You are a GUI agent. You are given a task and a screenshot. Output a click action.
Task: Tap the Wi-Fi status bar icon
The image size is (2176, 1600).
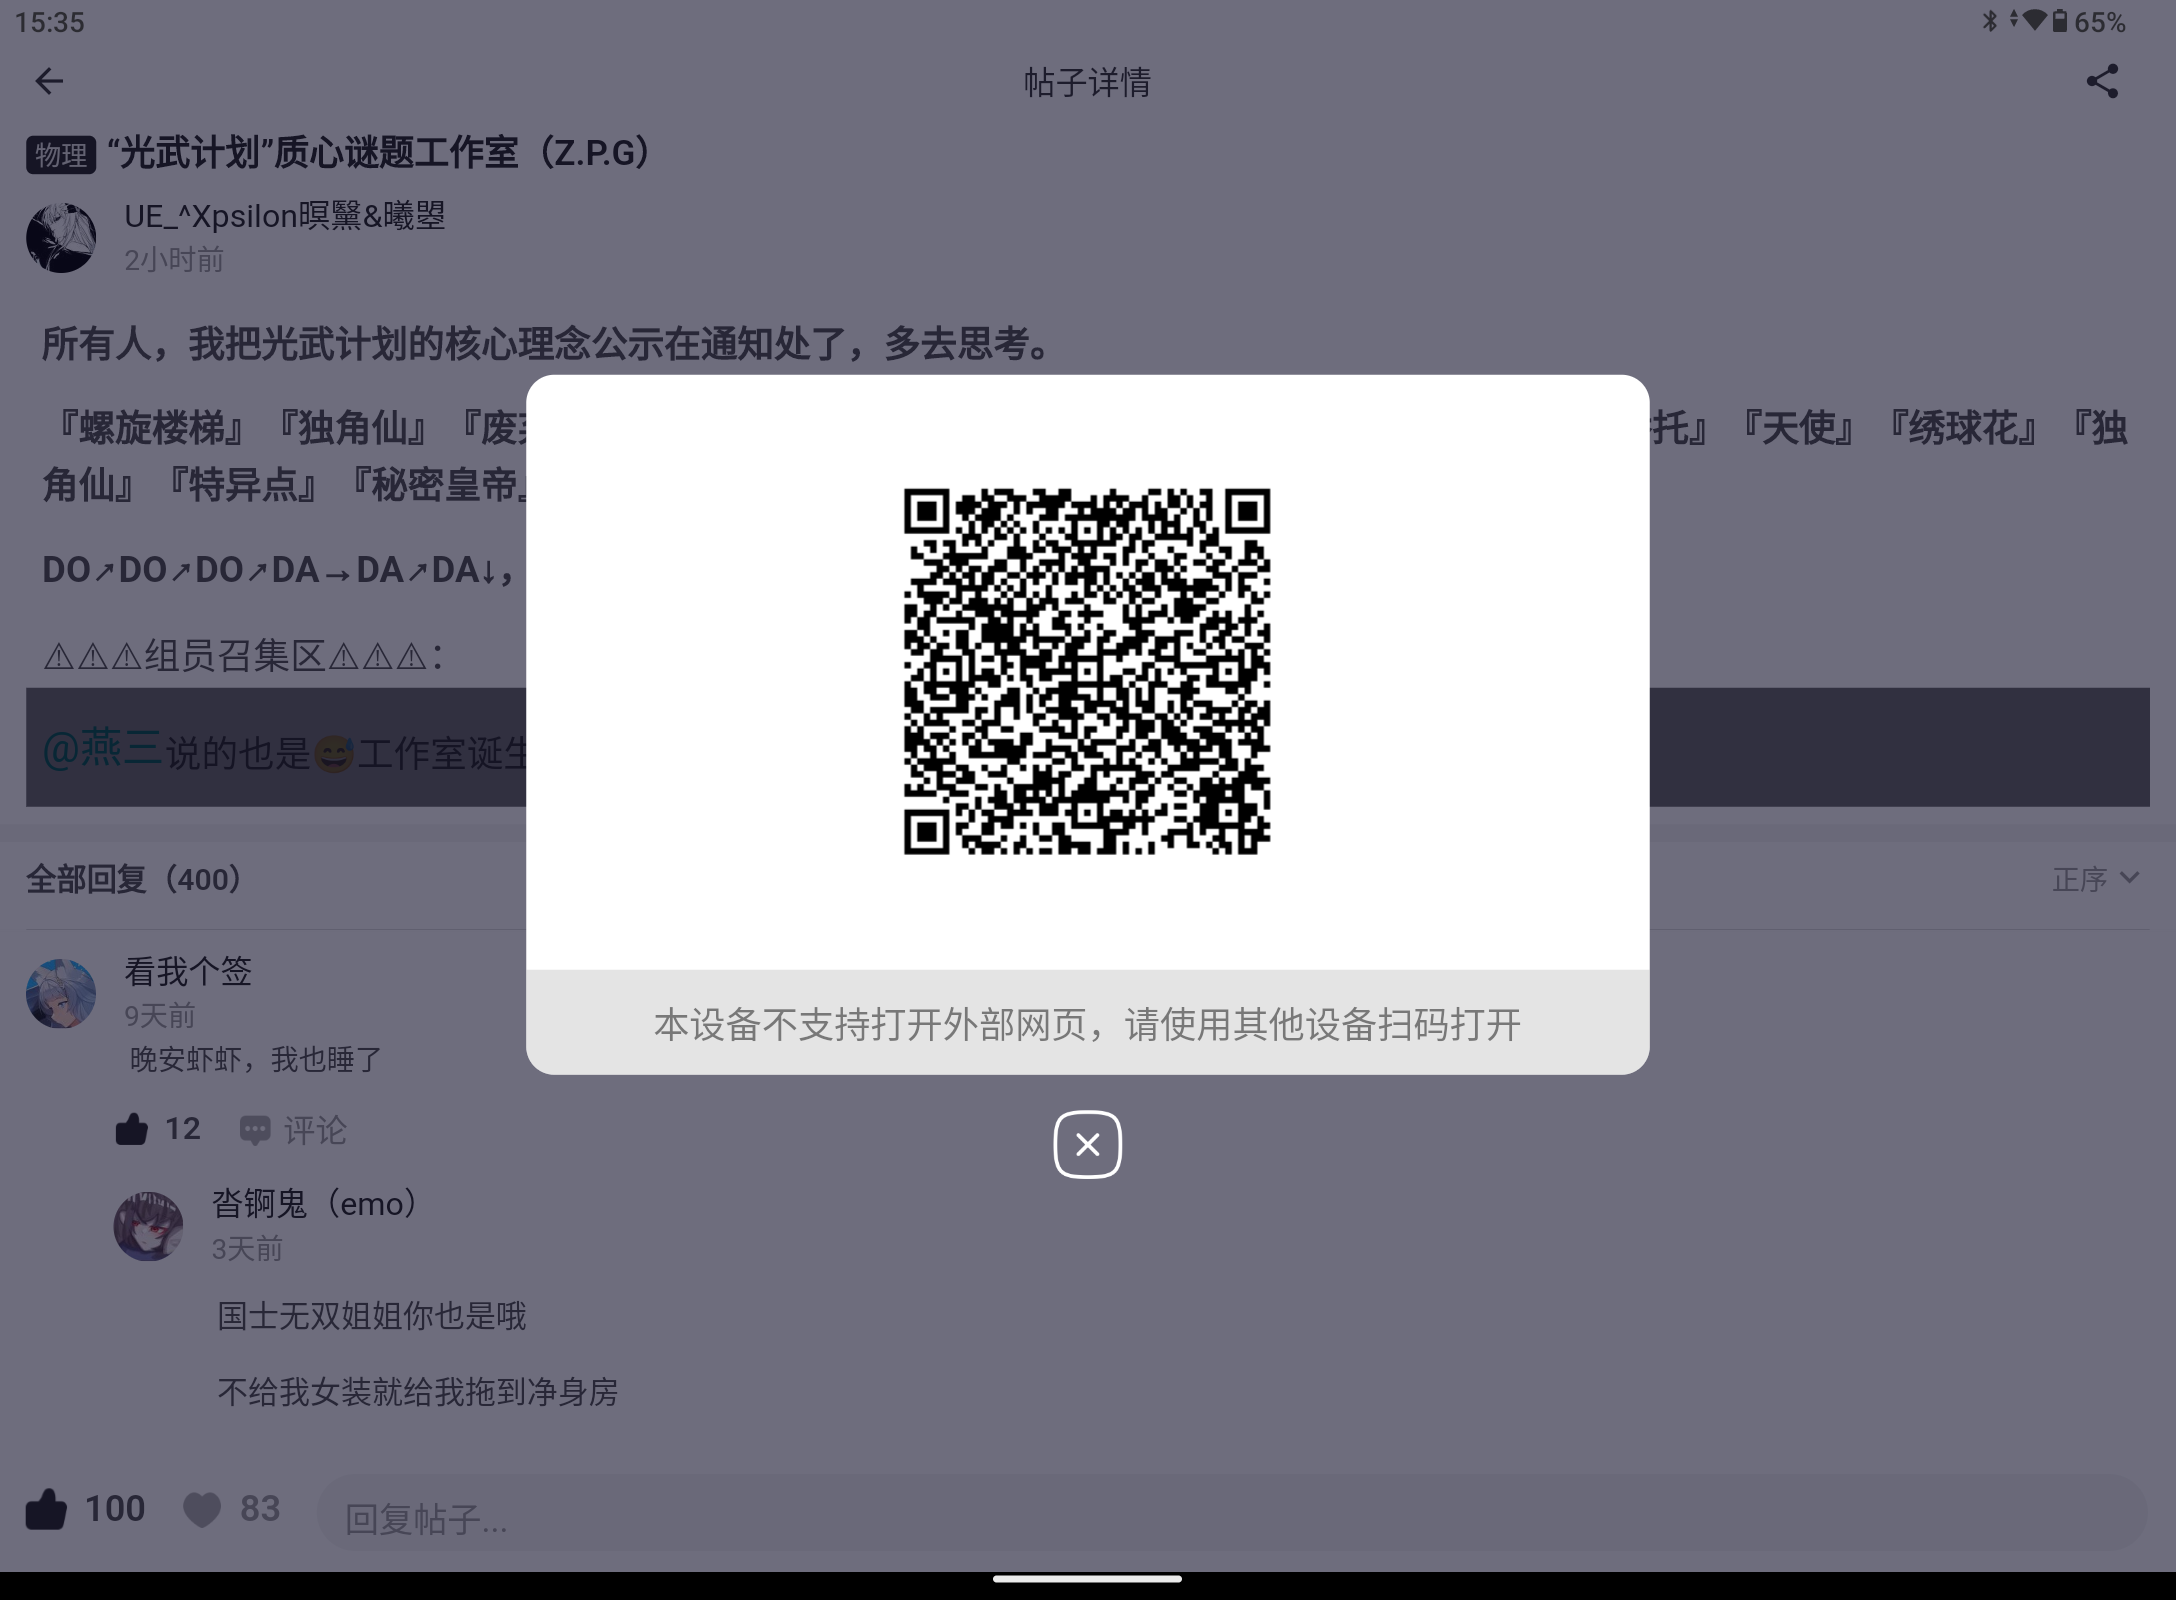(x=2033, y=21)
